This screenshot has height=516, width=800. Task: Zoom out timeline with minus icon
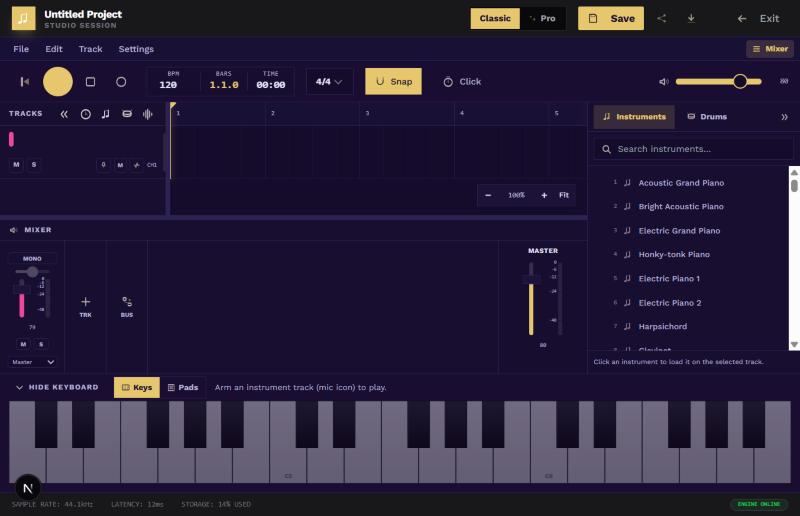tap(488, 195)
